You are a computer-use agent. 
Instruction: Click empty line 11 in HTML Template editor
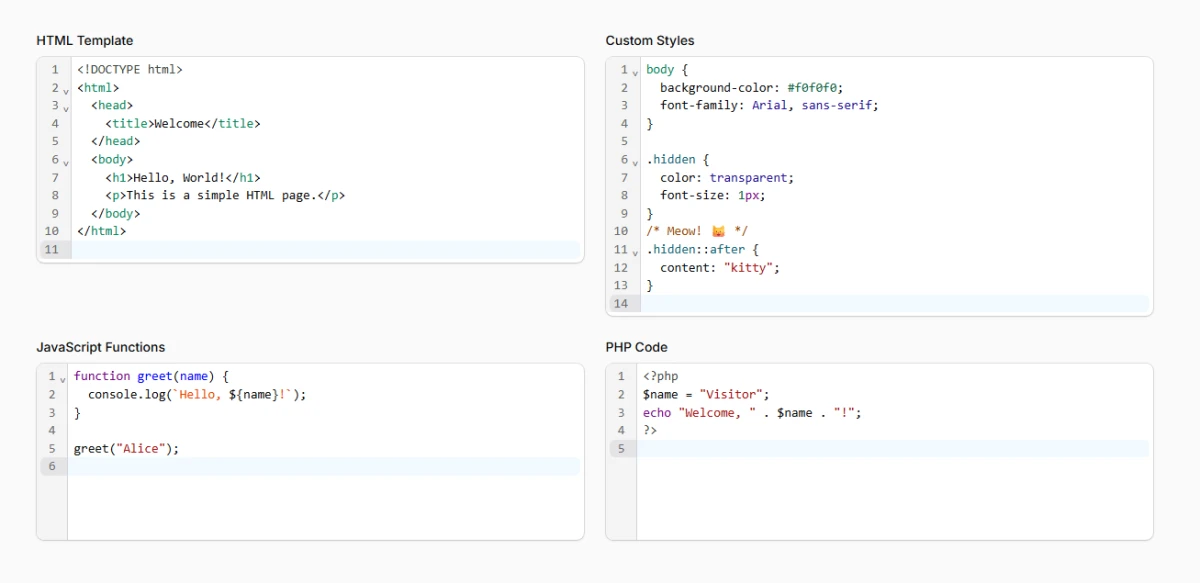[x=325, y=249]
